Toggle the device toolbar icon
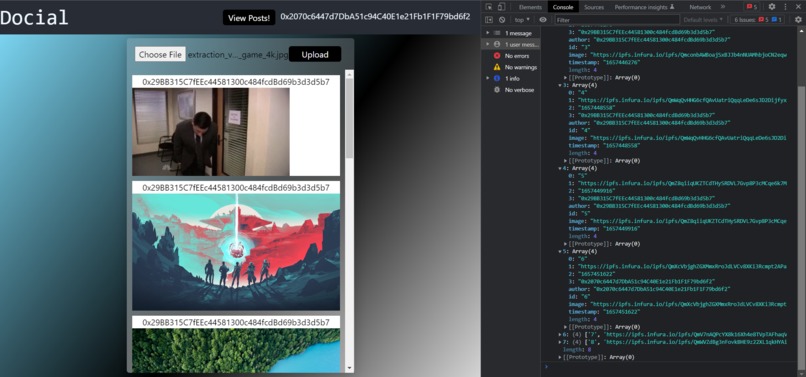Image resolution: width=806 pixels, height=377 pixels. pyautogui.click(x=501, y=7)
